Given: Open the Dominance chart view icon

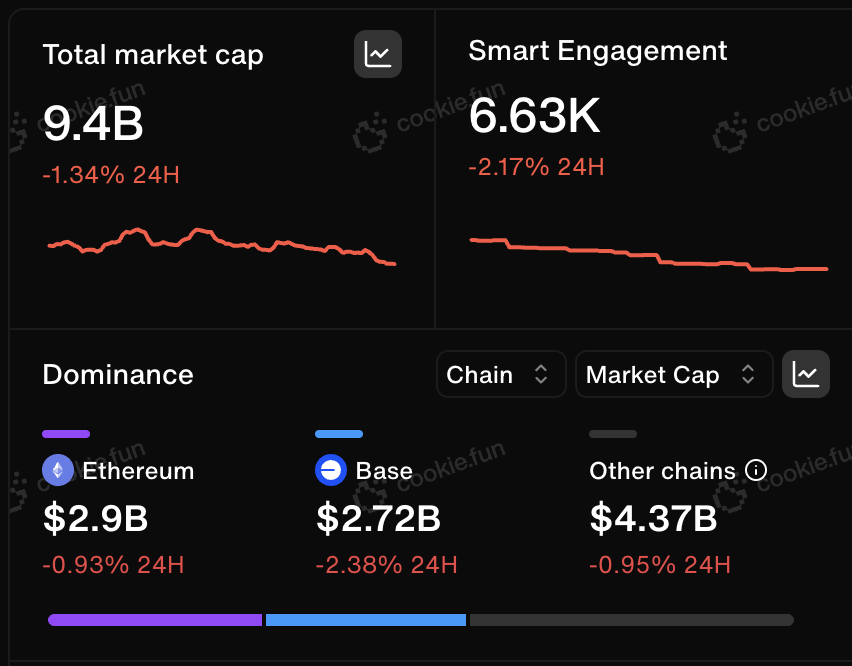Looking at the screenshot, I should [x=805, y=374].
